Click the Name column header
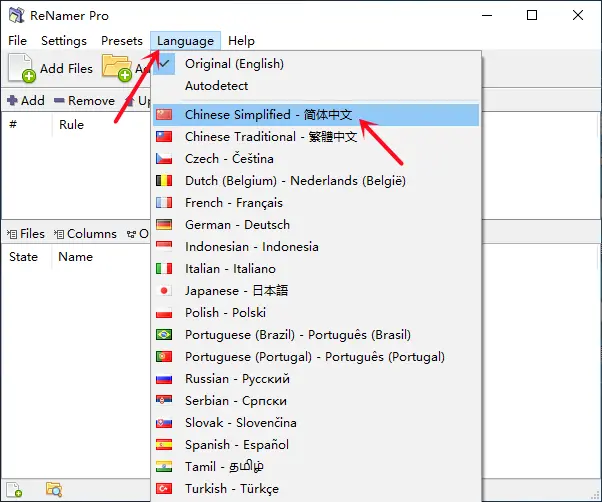The image size is (602, 502). coord(75,257)
